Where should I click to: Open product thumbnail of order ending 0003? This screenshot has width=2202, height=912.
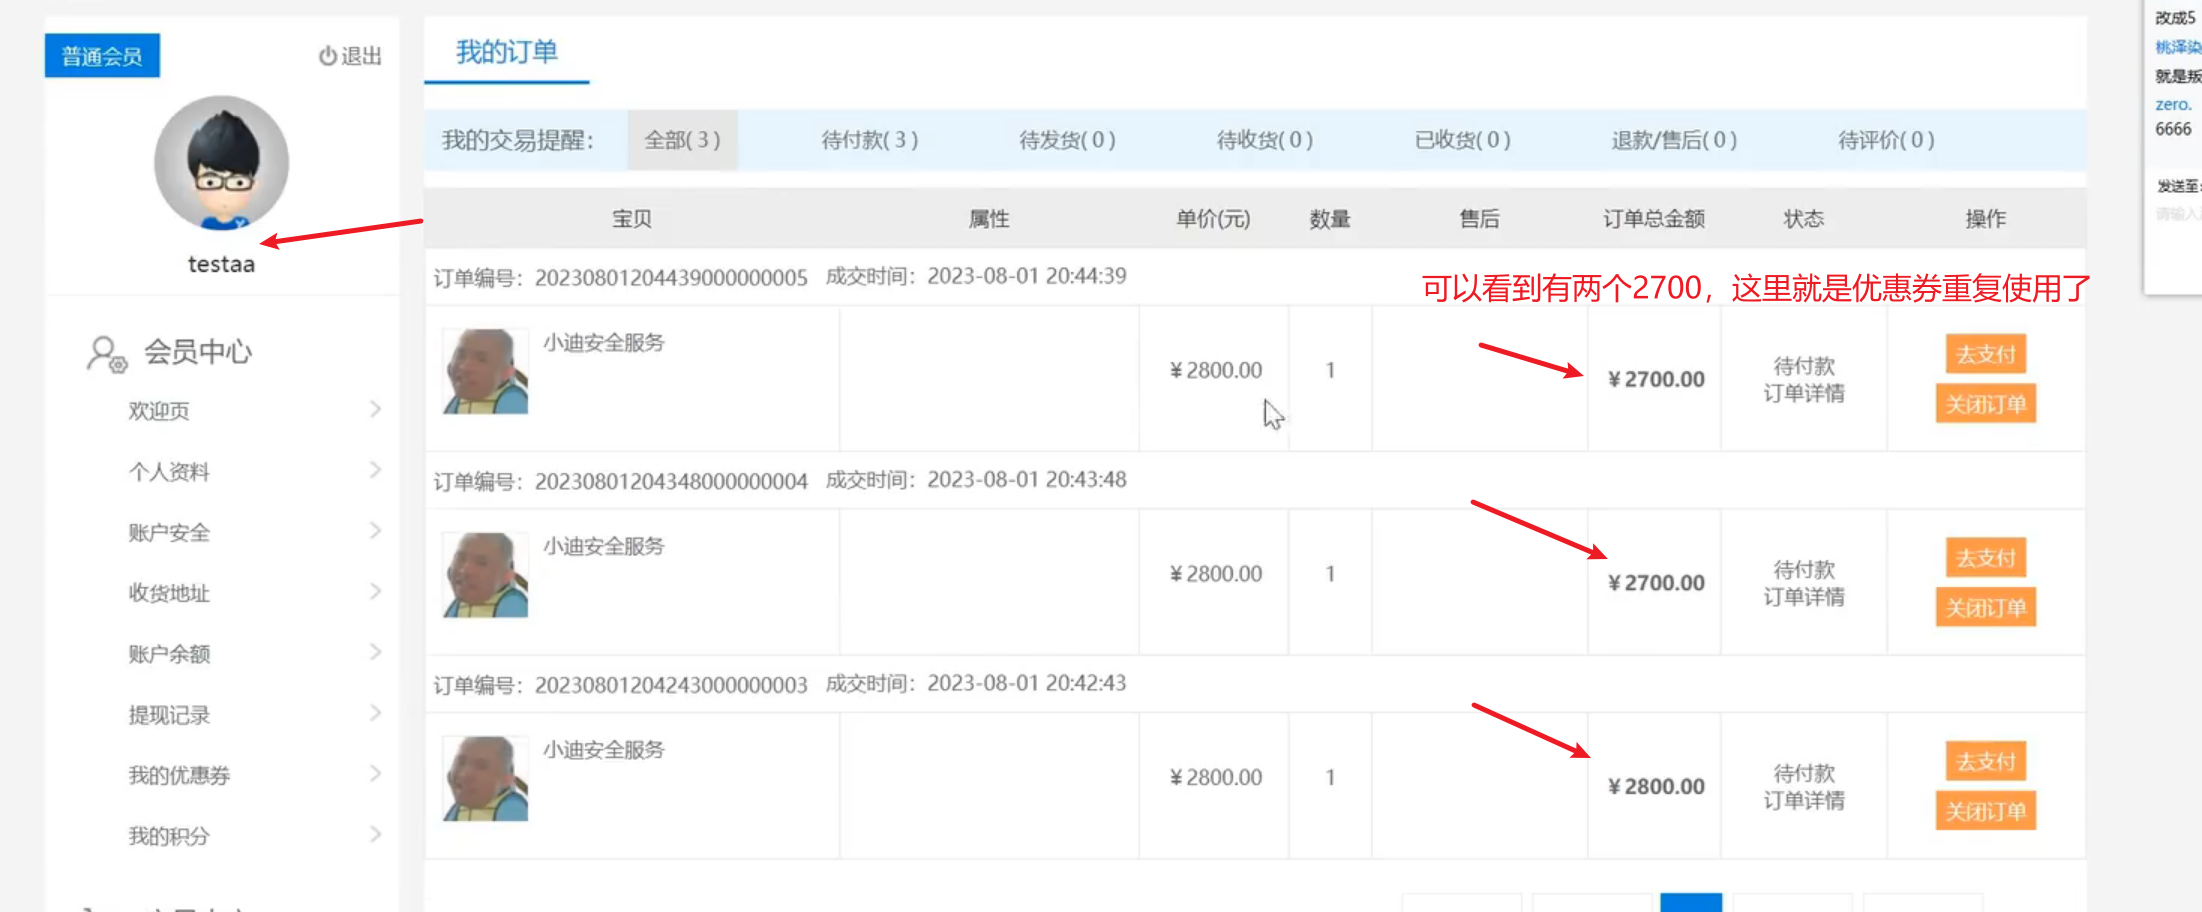tap(485, 779)
